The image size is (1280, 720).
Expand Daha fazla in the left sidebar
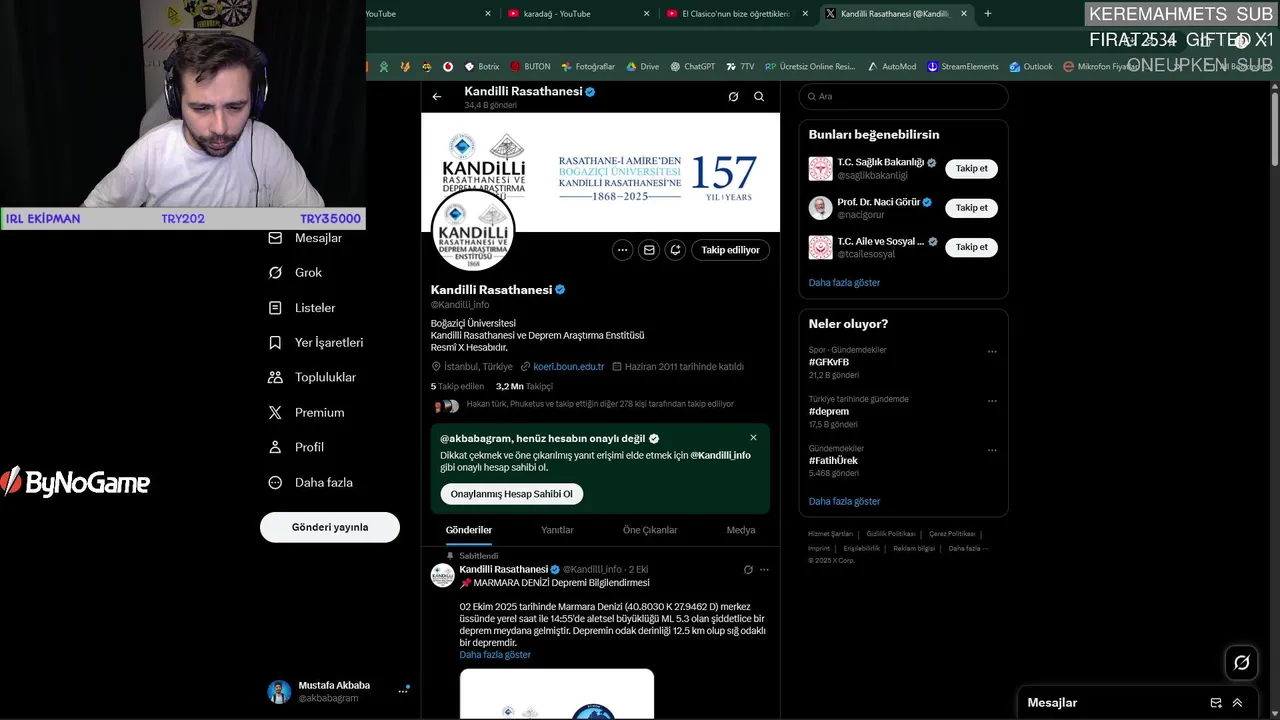coord(311,482)
